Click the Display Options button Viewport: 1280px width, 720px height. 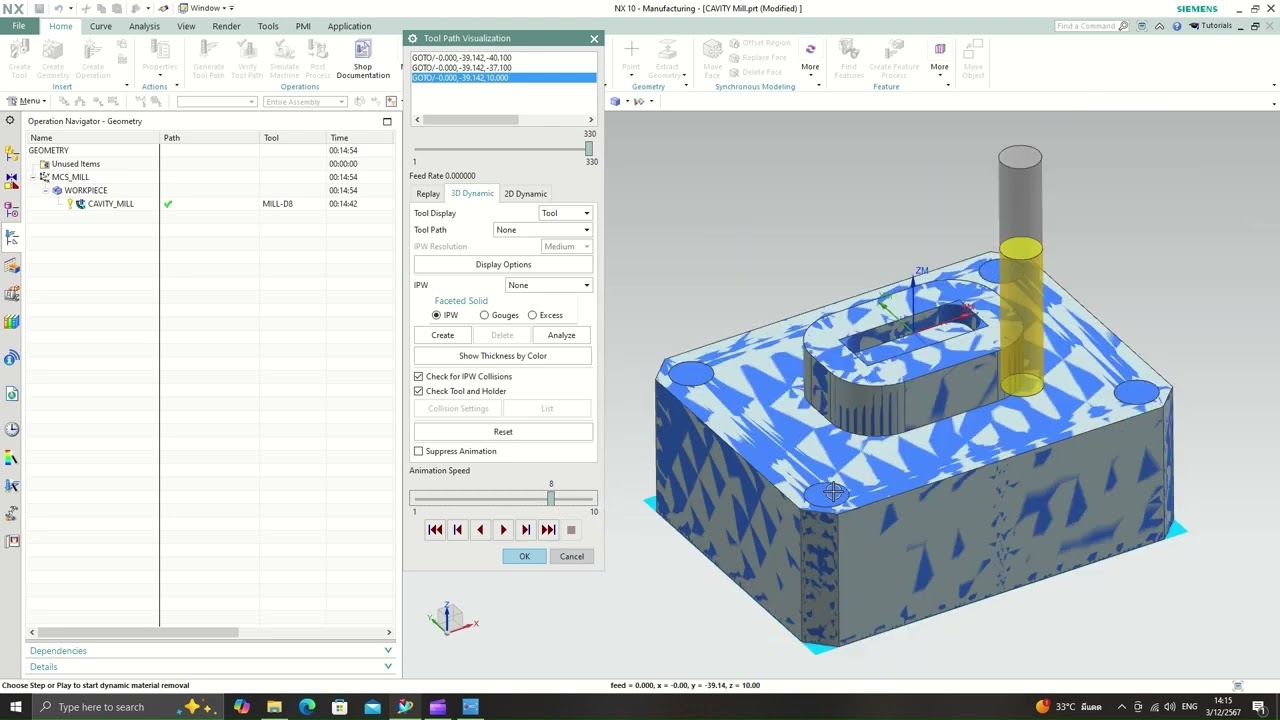point(503,265)
